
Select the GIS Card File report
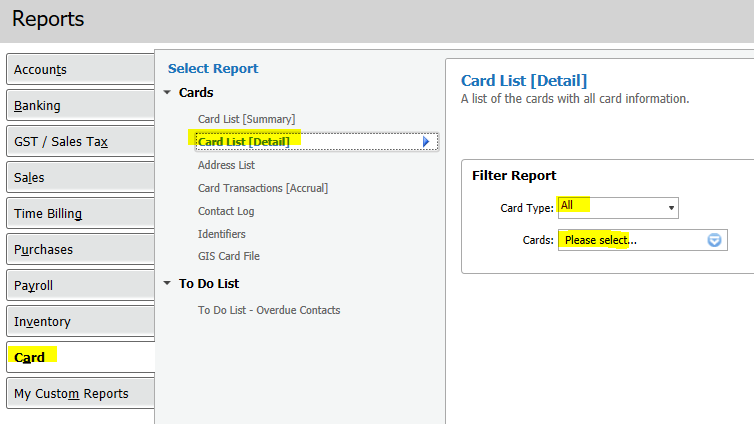229,256
